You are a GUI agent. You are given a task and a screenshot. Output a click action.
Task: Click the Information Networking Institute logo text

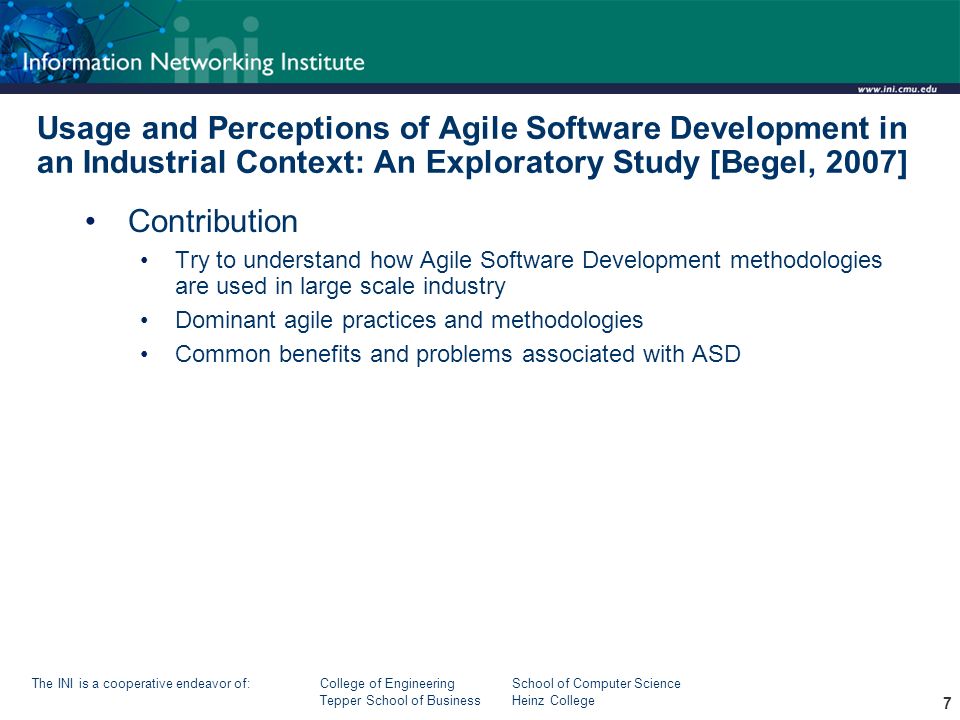(193, 62)
